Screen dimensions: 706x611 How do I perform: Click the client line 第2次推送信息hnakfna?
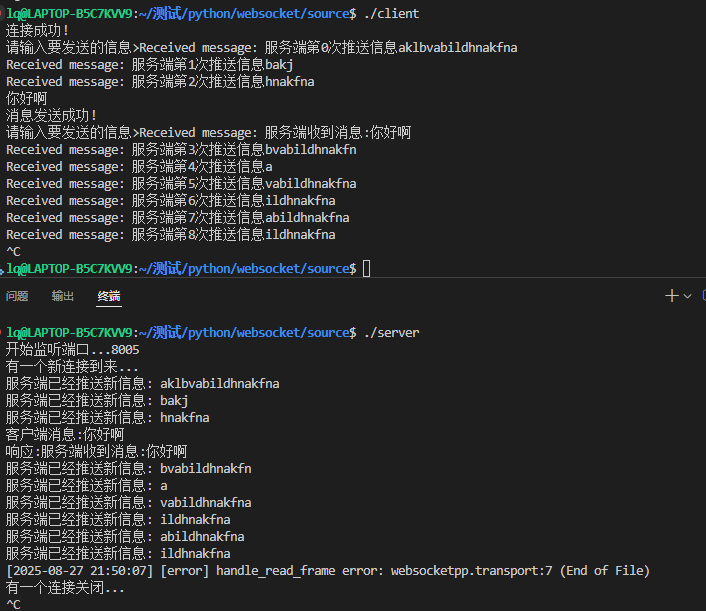pyautogui.click(x=160, y=82)
